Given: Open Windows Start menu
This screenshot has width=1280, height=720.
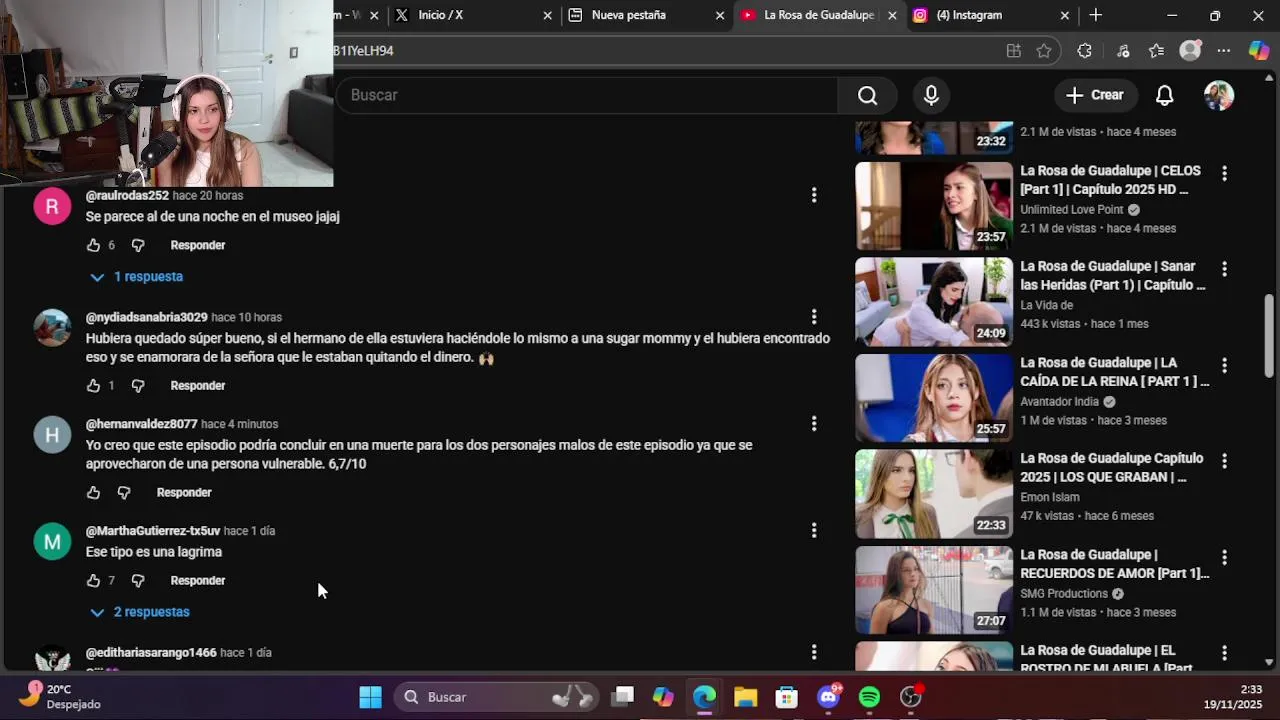Looking at the screenshot, I should [370, 697].
